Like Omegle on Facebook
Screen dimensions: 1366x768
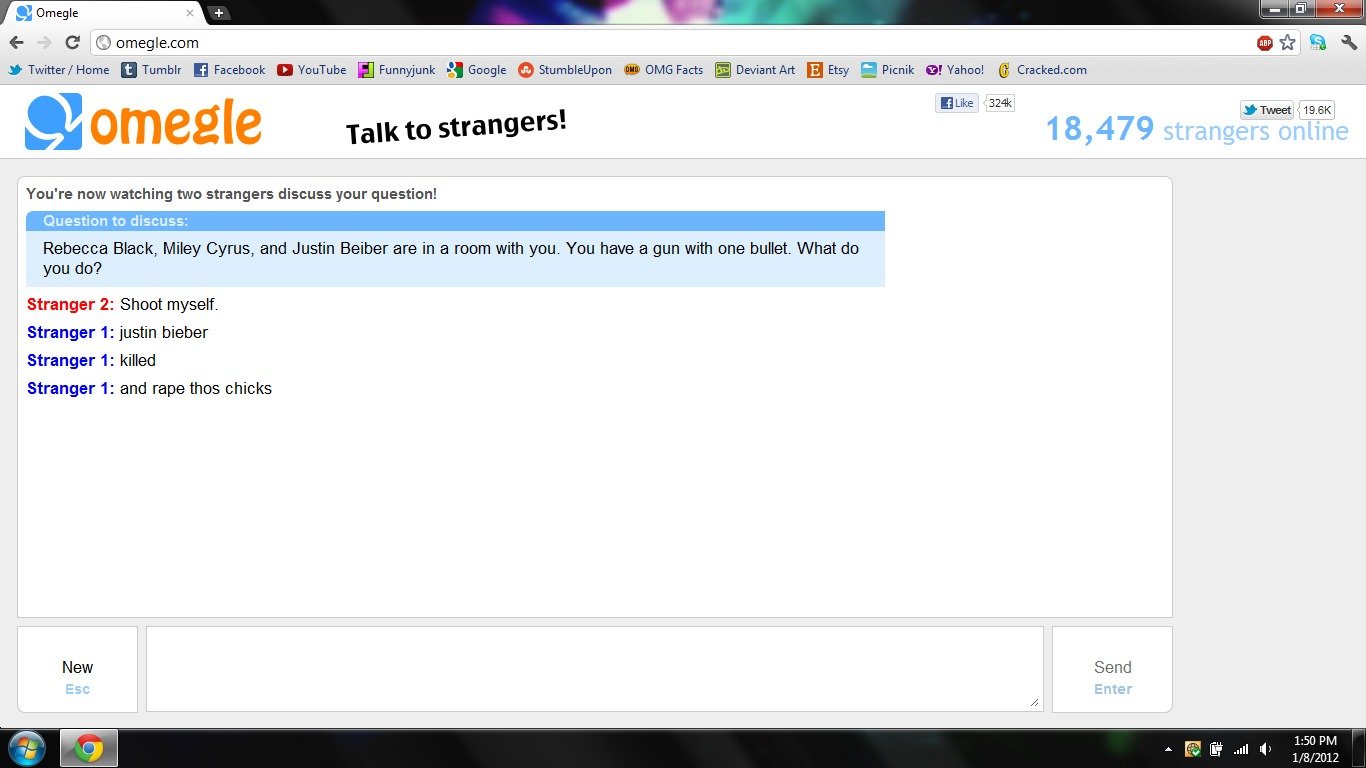956,102
